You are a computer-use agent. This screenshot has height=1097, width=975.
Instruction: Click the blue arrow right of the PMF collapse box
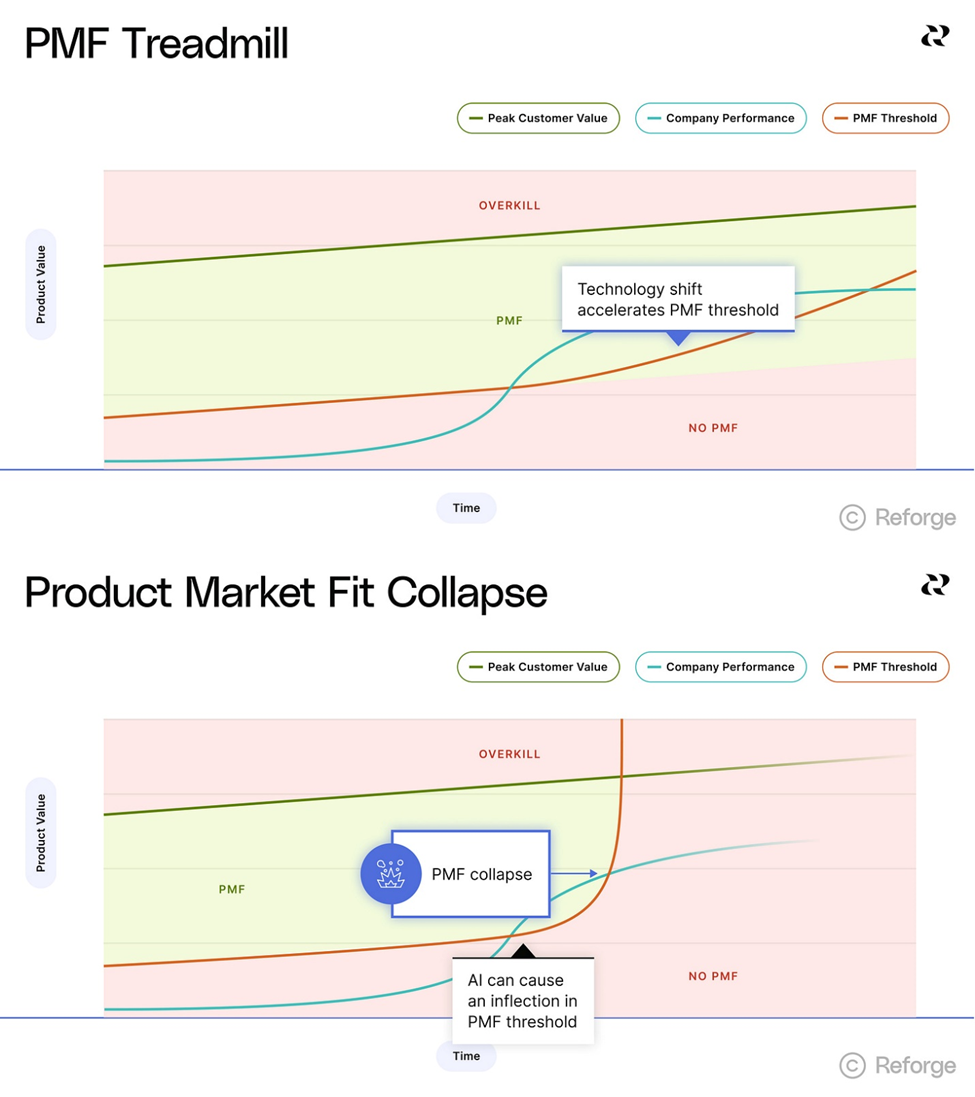pos(574,874)
